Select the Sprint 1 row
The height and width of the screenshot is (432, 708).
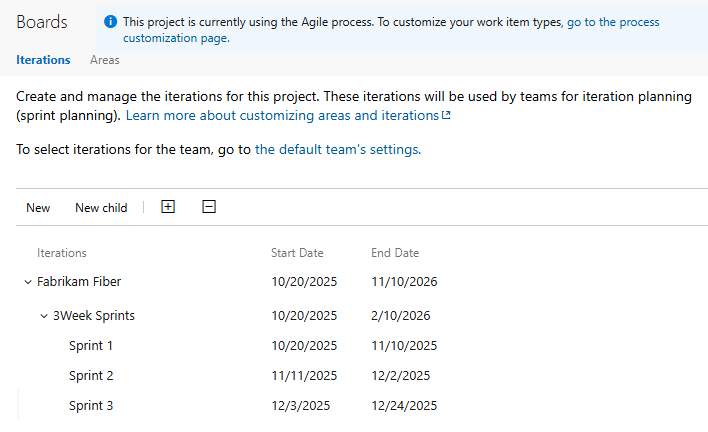point(91,346)
